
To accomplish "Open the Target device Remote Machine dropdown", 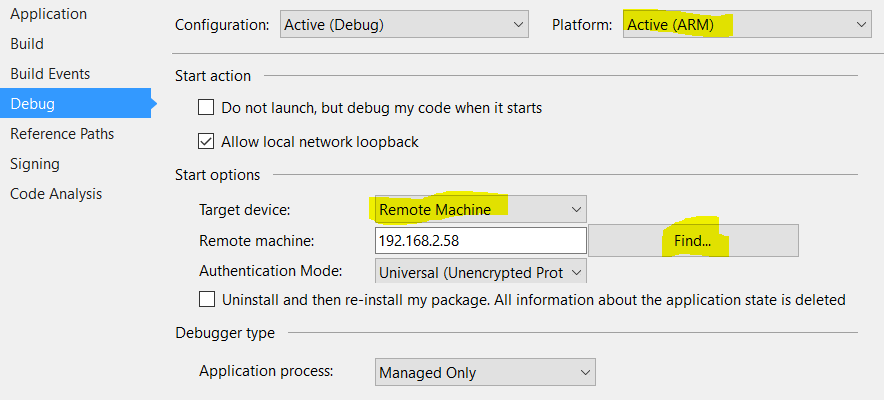I will (x=480, y=210).
